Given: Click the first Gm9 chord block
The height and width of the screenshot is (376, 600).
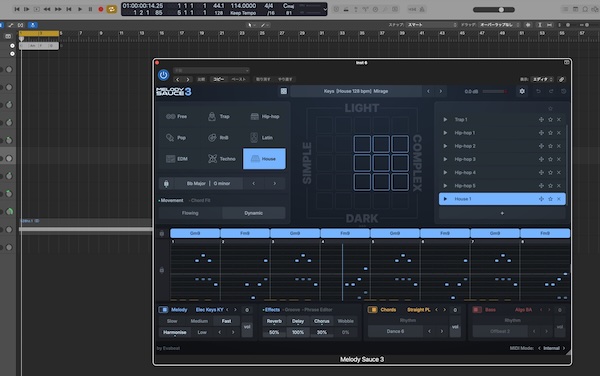Looking at the screenshot, I should pyautogui.click(x=195, y=233).
